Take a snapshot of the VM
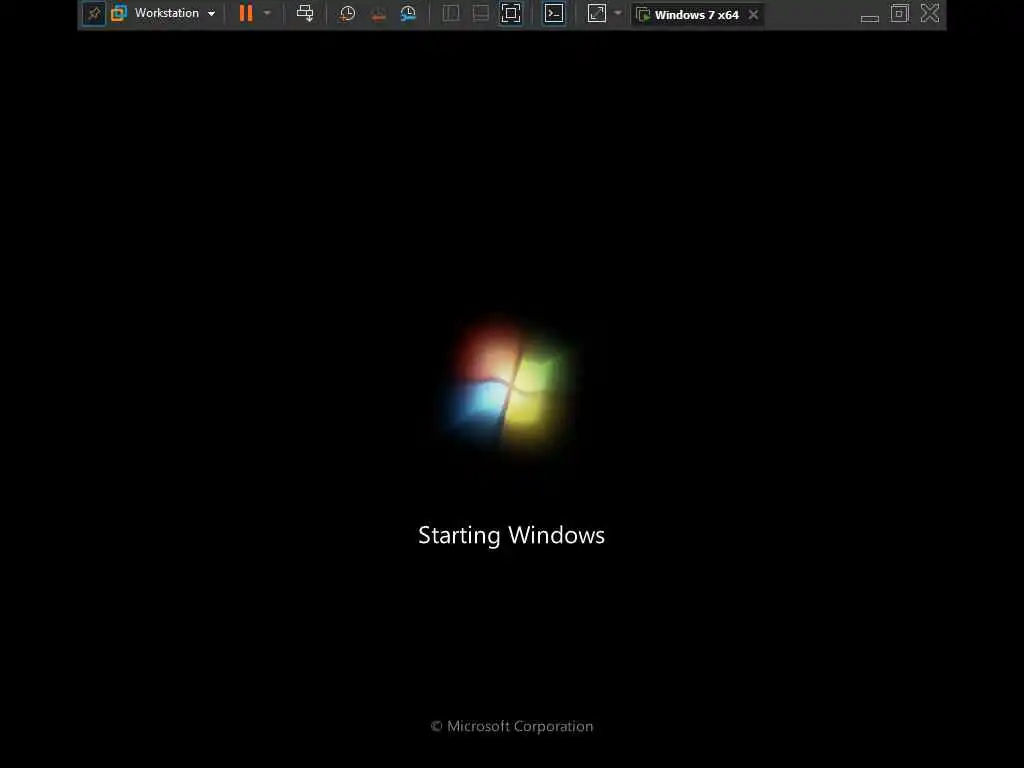This screenshot has height=768, width=1024. (x=347, y=14)
